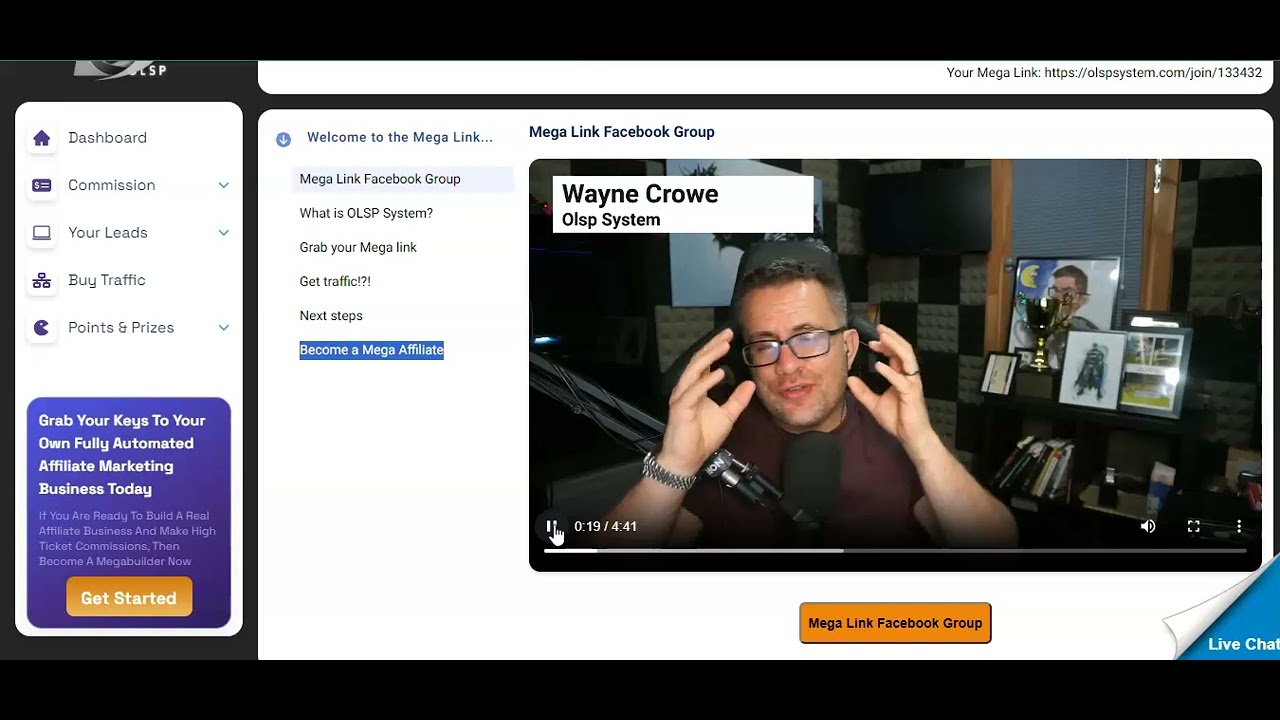The width and height of the screenshot is (1280, 720).
Task: Click the Points & Prizes icon
Action: tap(42, 328)
